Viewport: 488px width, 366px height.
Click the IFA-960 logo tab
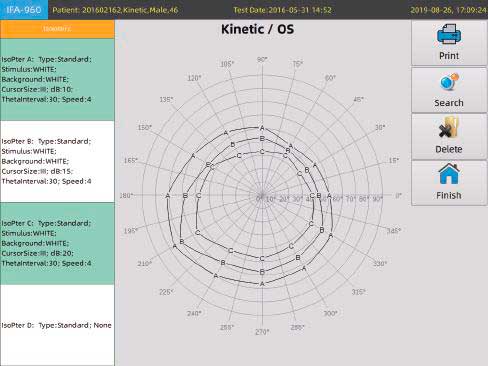coord(24,10)
